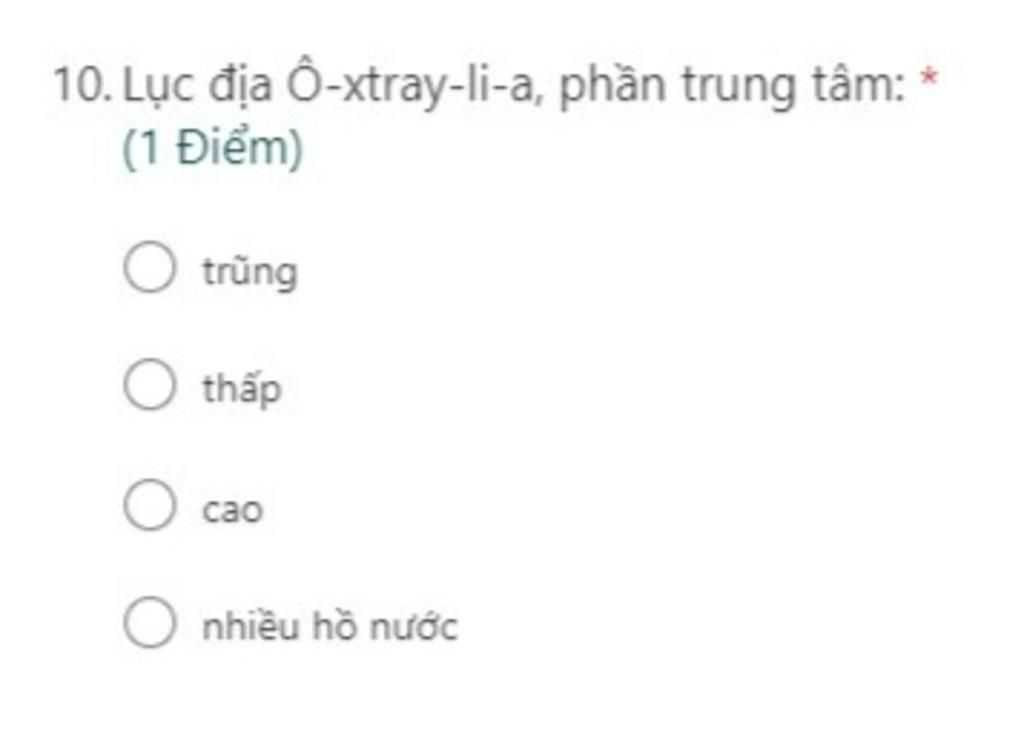Click the word 'trung' in the question
The image size is (1024, 731).
[739, 88]
